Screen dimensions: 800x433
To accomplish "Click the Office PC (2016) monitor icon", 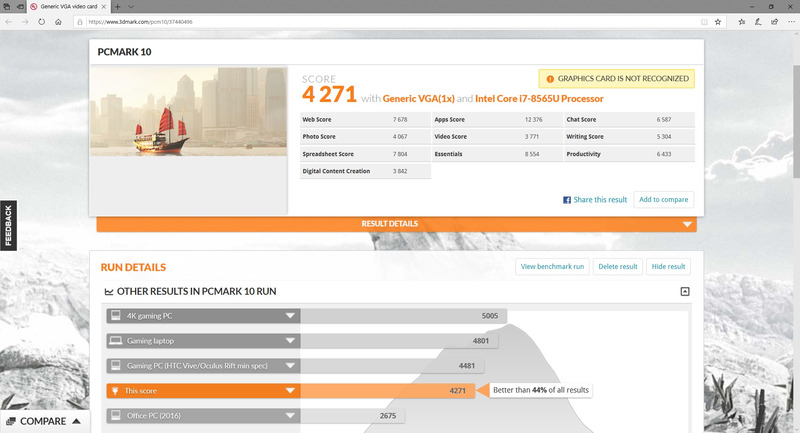I will [116, 416].
